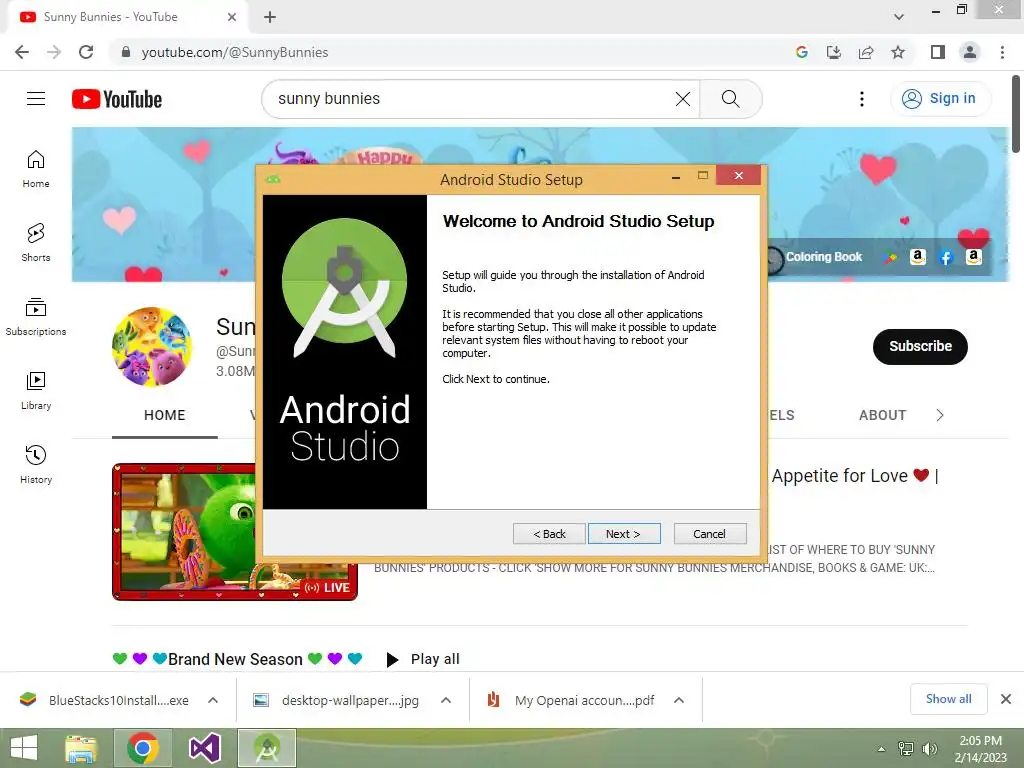Click Show all downloads
Viewport: 1024px width, 768px height.
coord(948,699)
